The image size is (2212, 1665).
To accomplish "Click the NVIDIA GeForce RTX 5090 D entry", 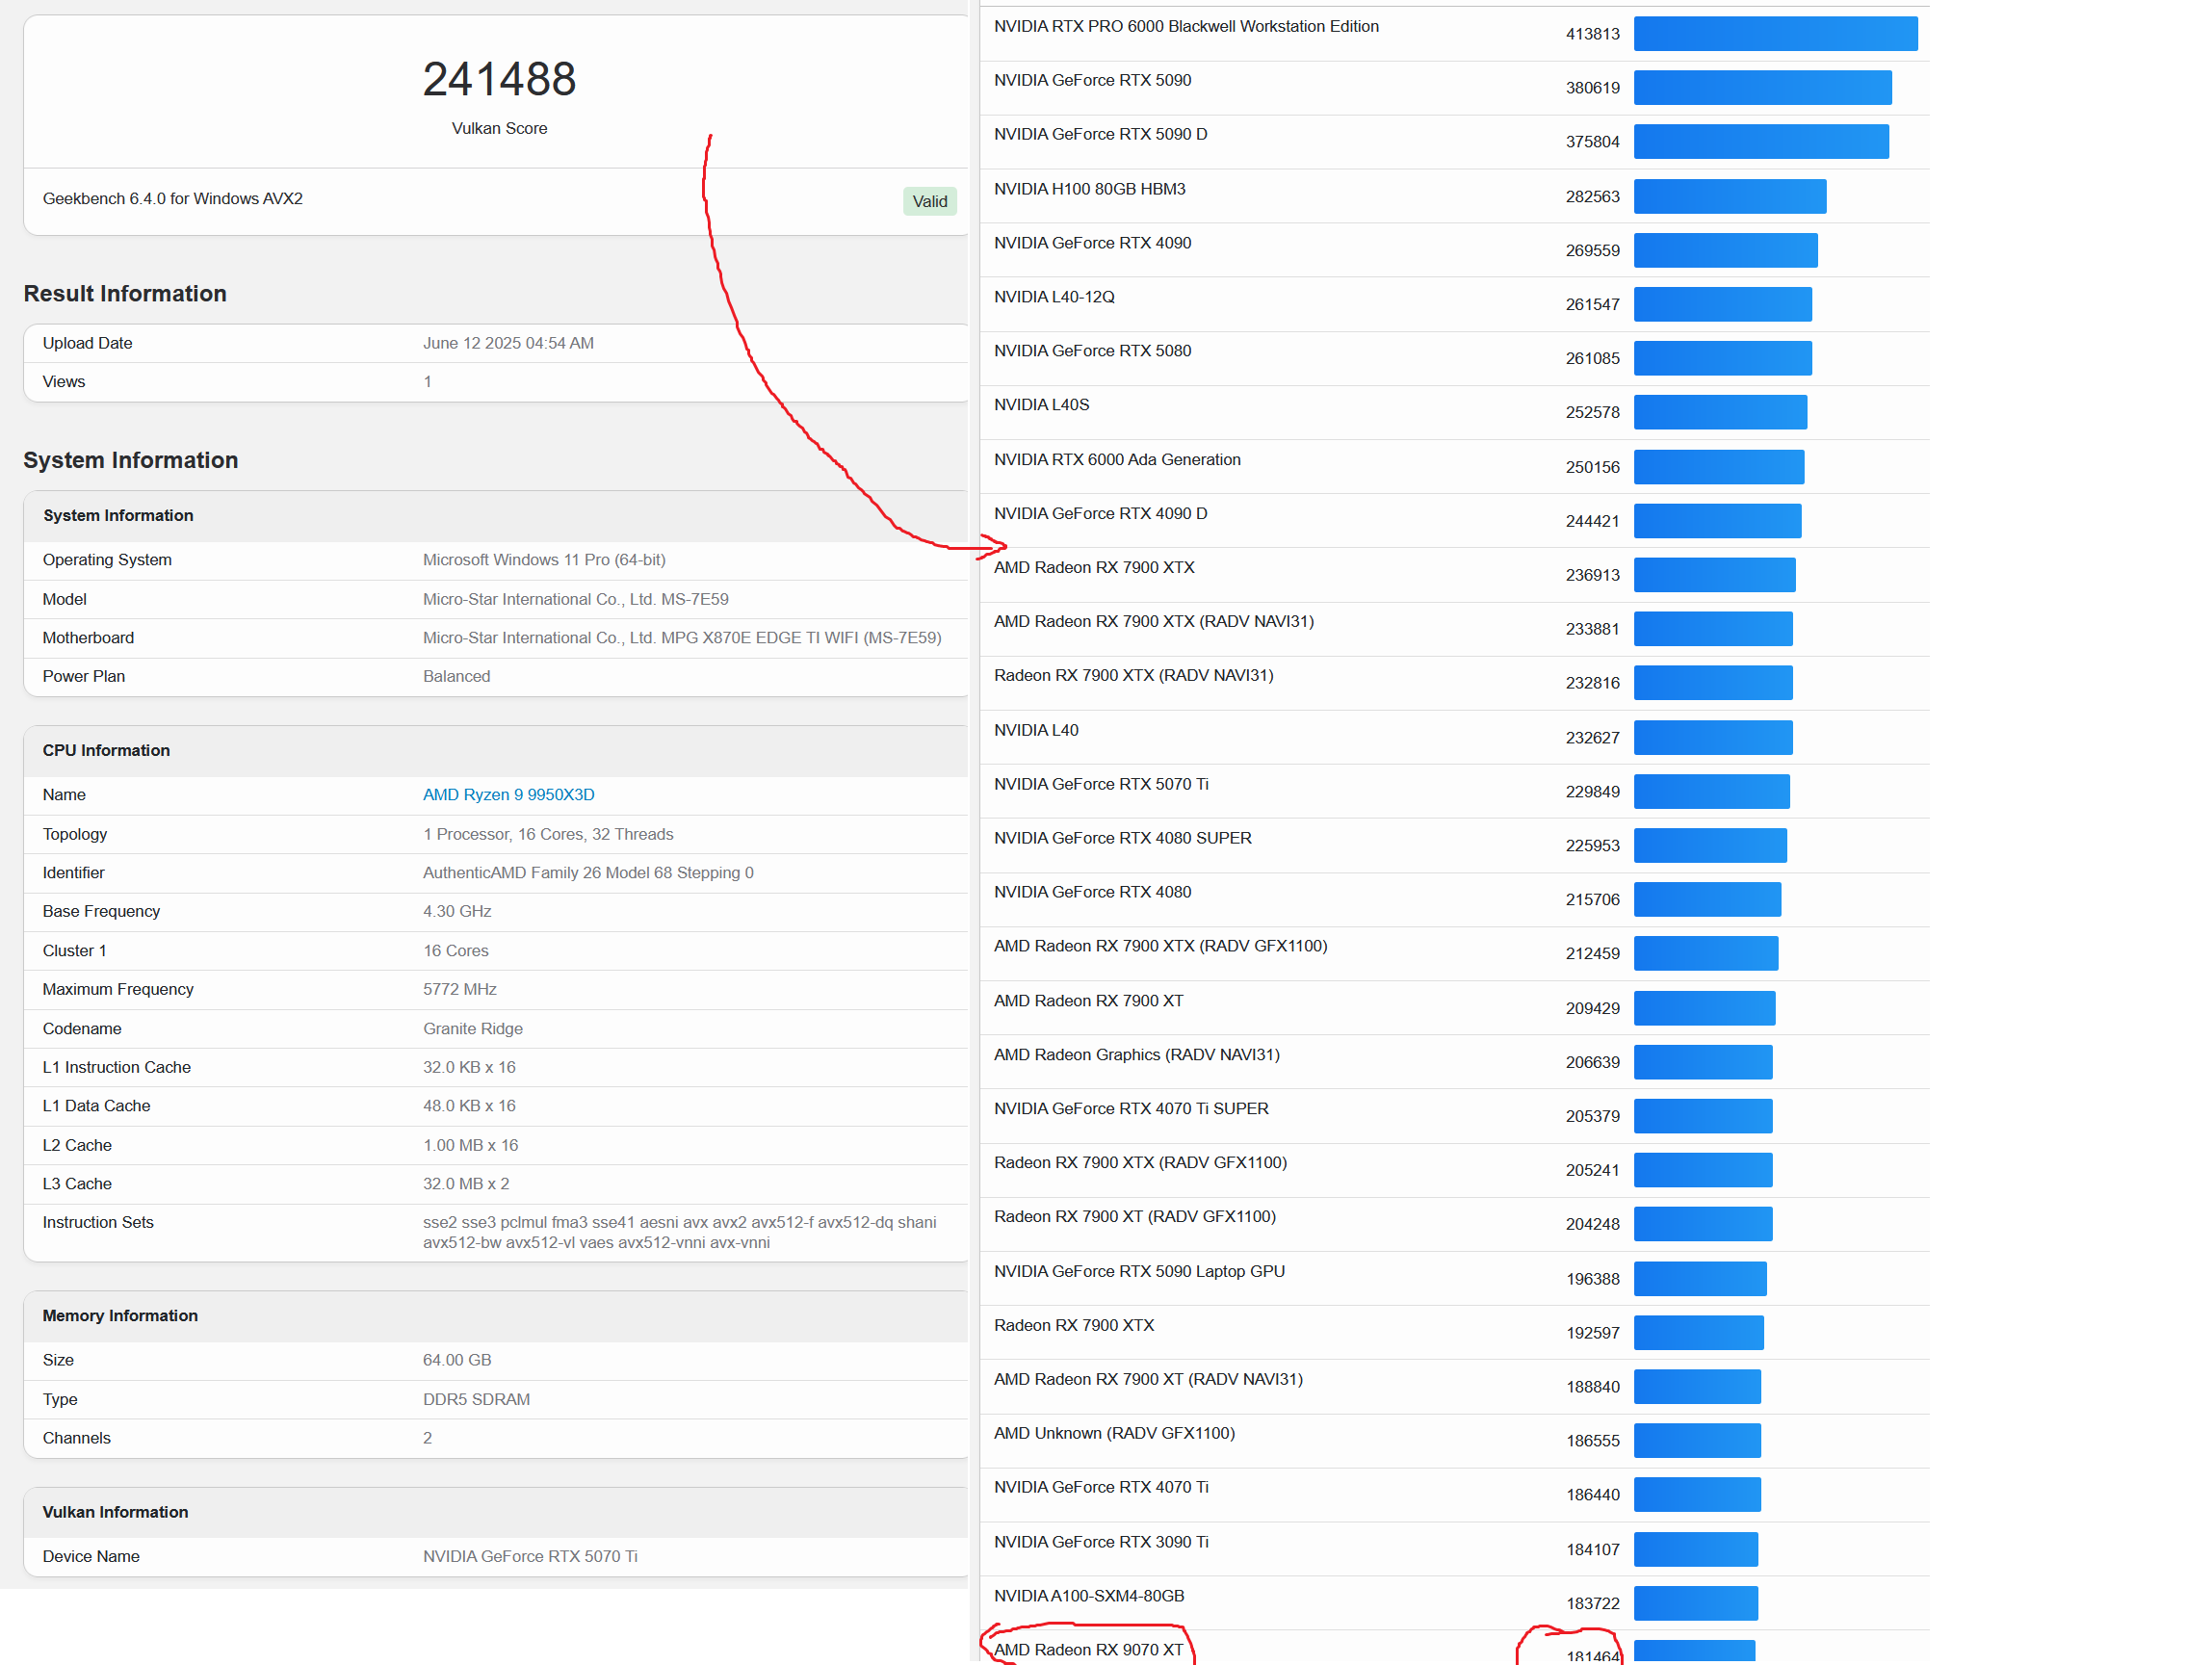I will (1100, 134).
